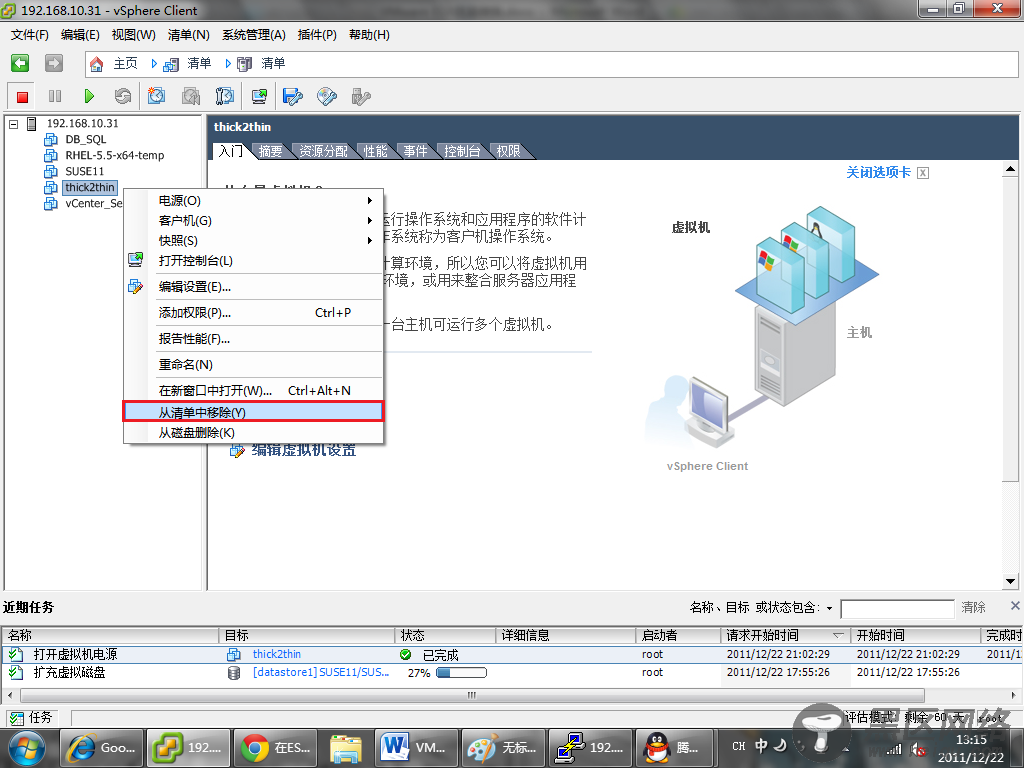Open the 视图(W) menu
This screenshot has height=768, width=1024.
(133, 35)
